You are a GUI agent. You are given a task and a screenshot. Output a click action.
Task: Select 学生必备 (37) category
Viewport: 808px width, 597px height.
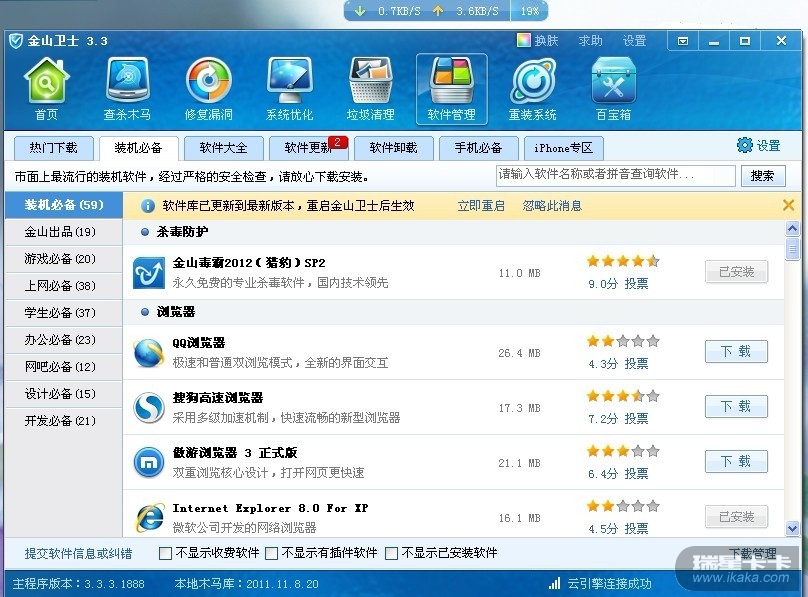pyautogui.click(x=63, y=313)
